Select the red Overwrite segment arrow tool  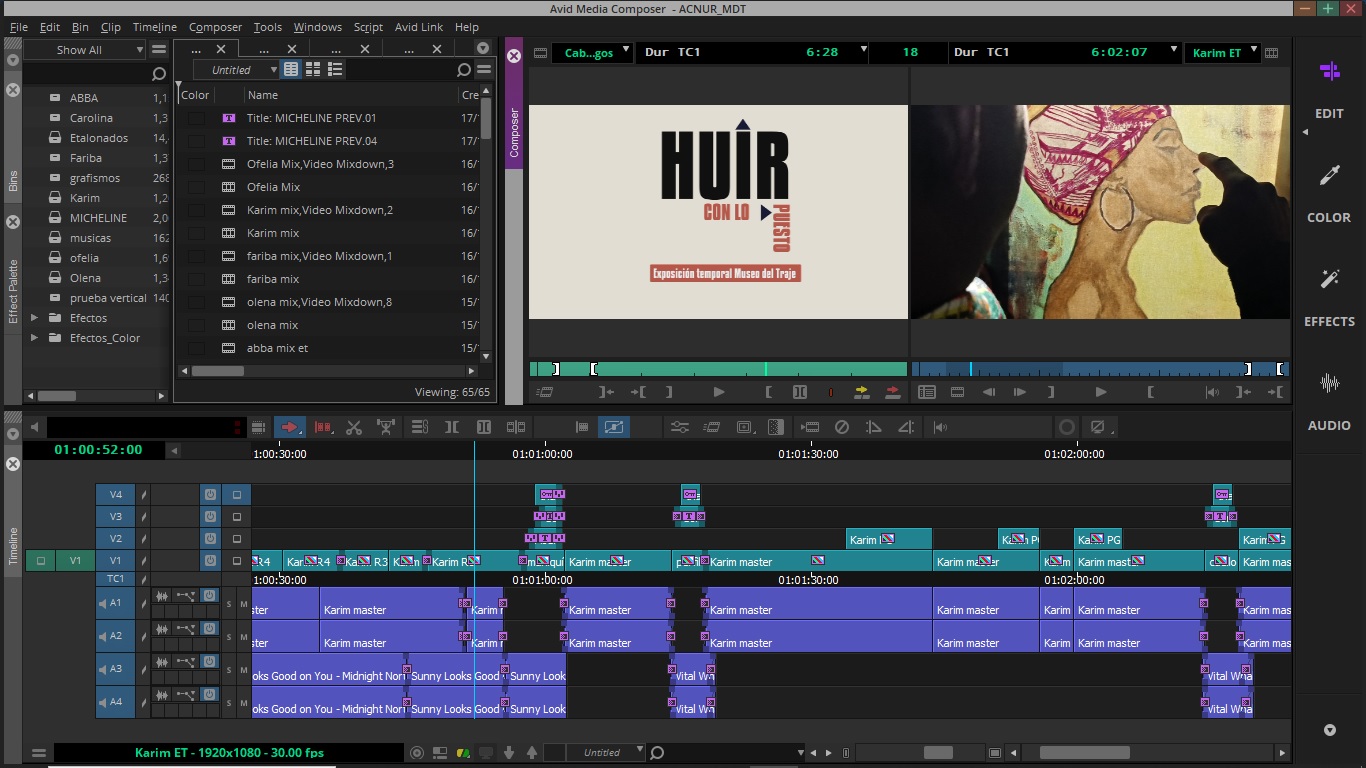pyautogui.click(x=290, y=427)
